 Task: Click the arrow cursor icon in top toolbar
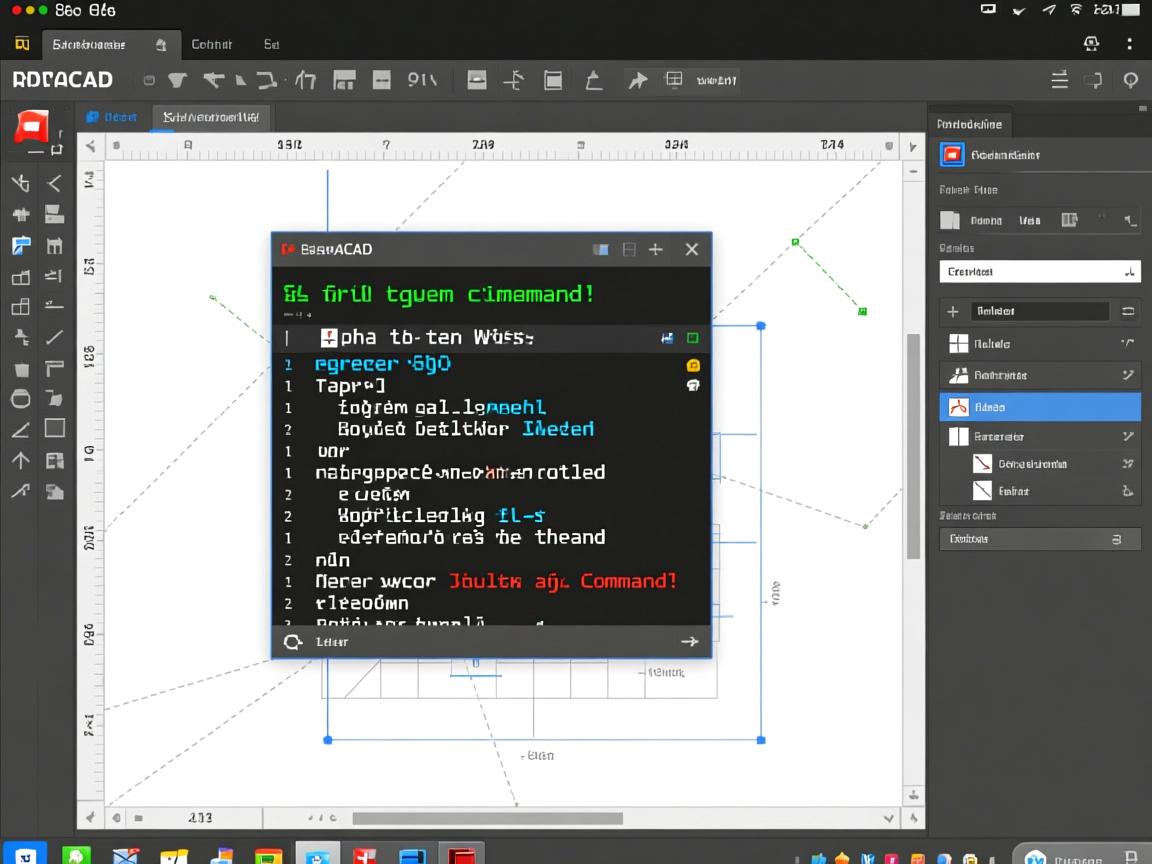point(637,81)
